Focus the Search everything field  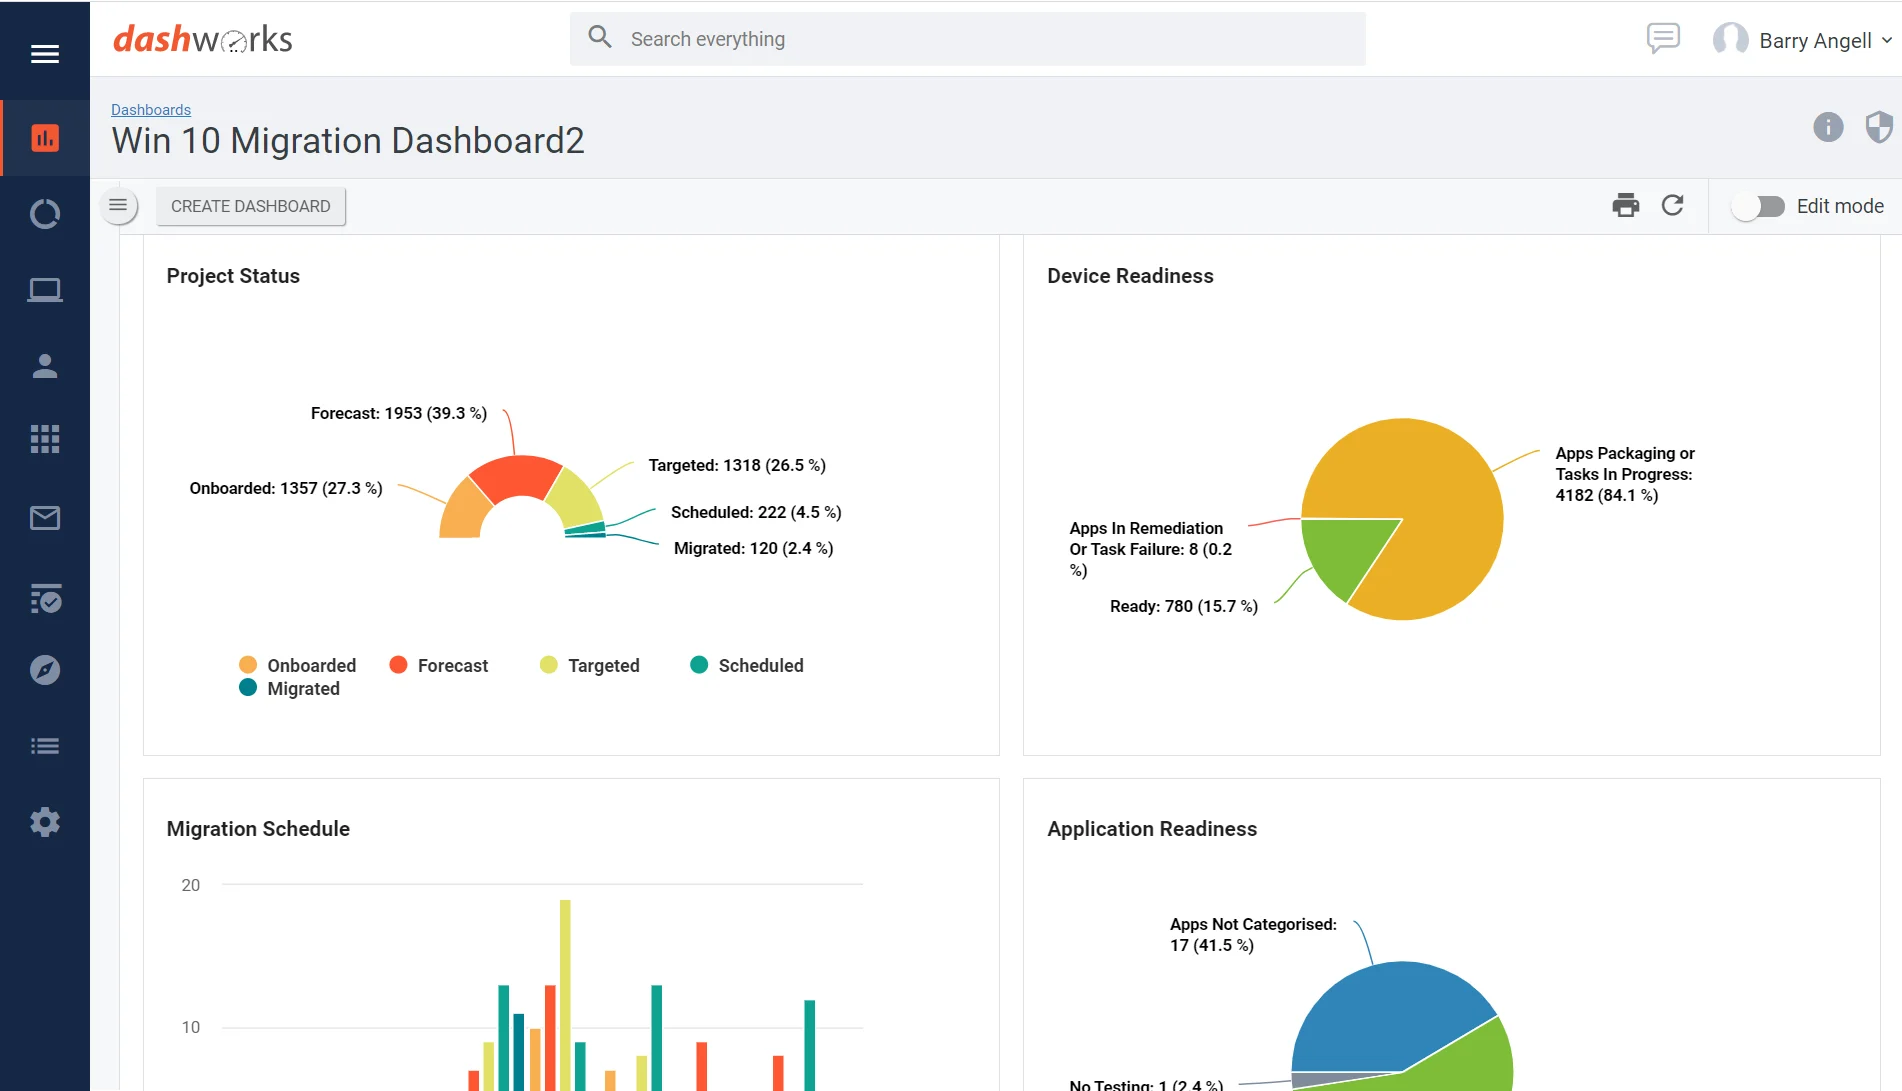pyautogui.click(x=967, y=39)
